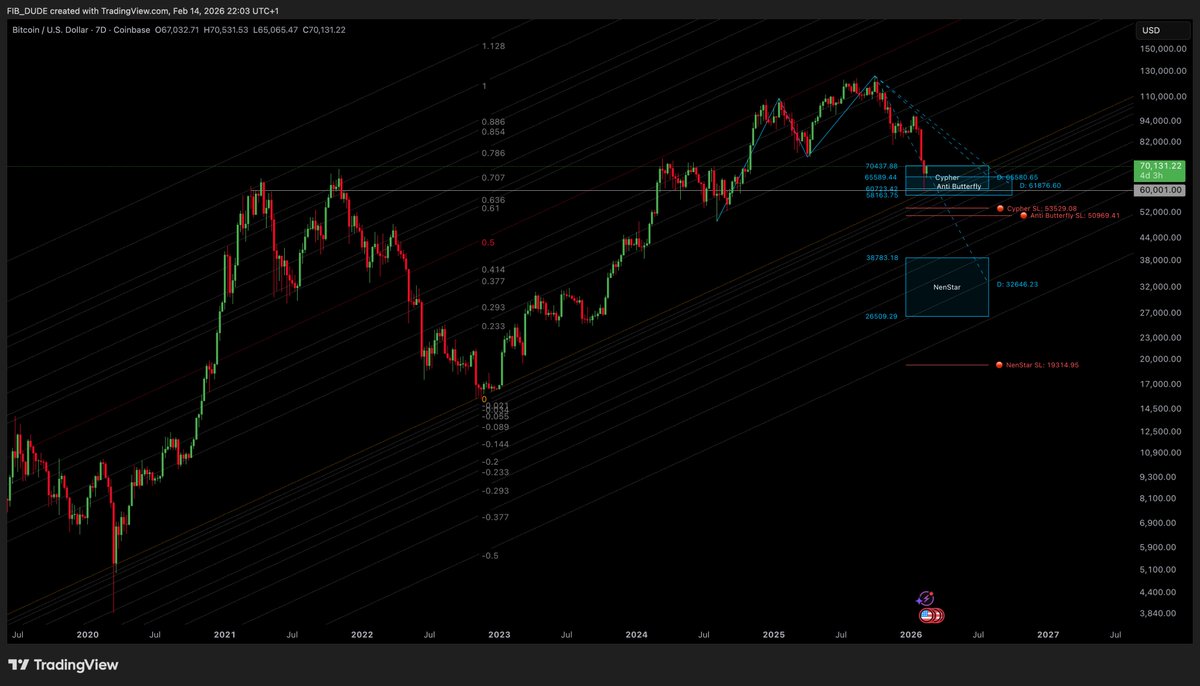Click the green 70,131.22 current price label
Viewport: 1200px width, 686px height.
[1159, 170]
